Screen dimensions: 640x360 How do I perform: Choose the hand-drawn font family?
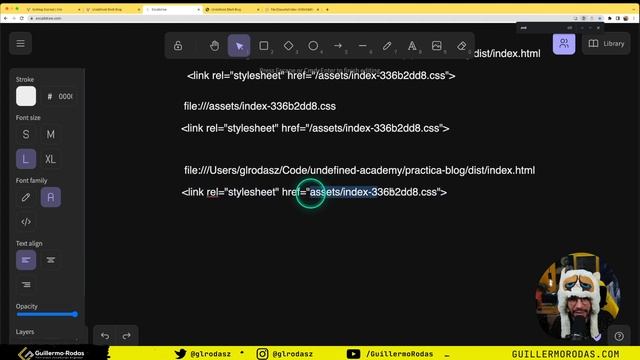pyautogui.click(x=26, y=197)
